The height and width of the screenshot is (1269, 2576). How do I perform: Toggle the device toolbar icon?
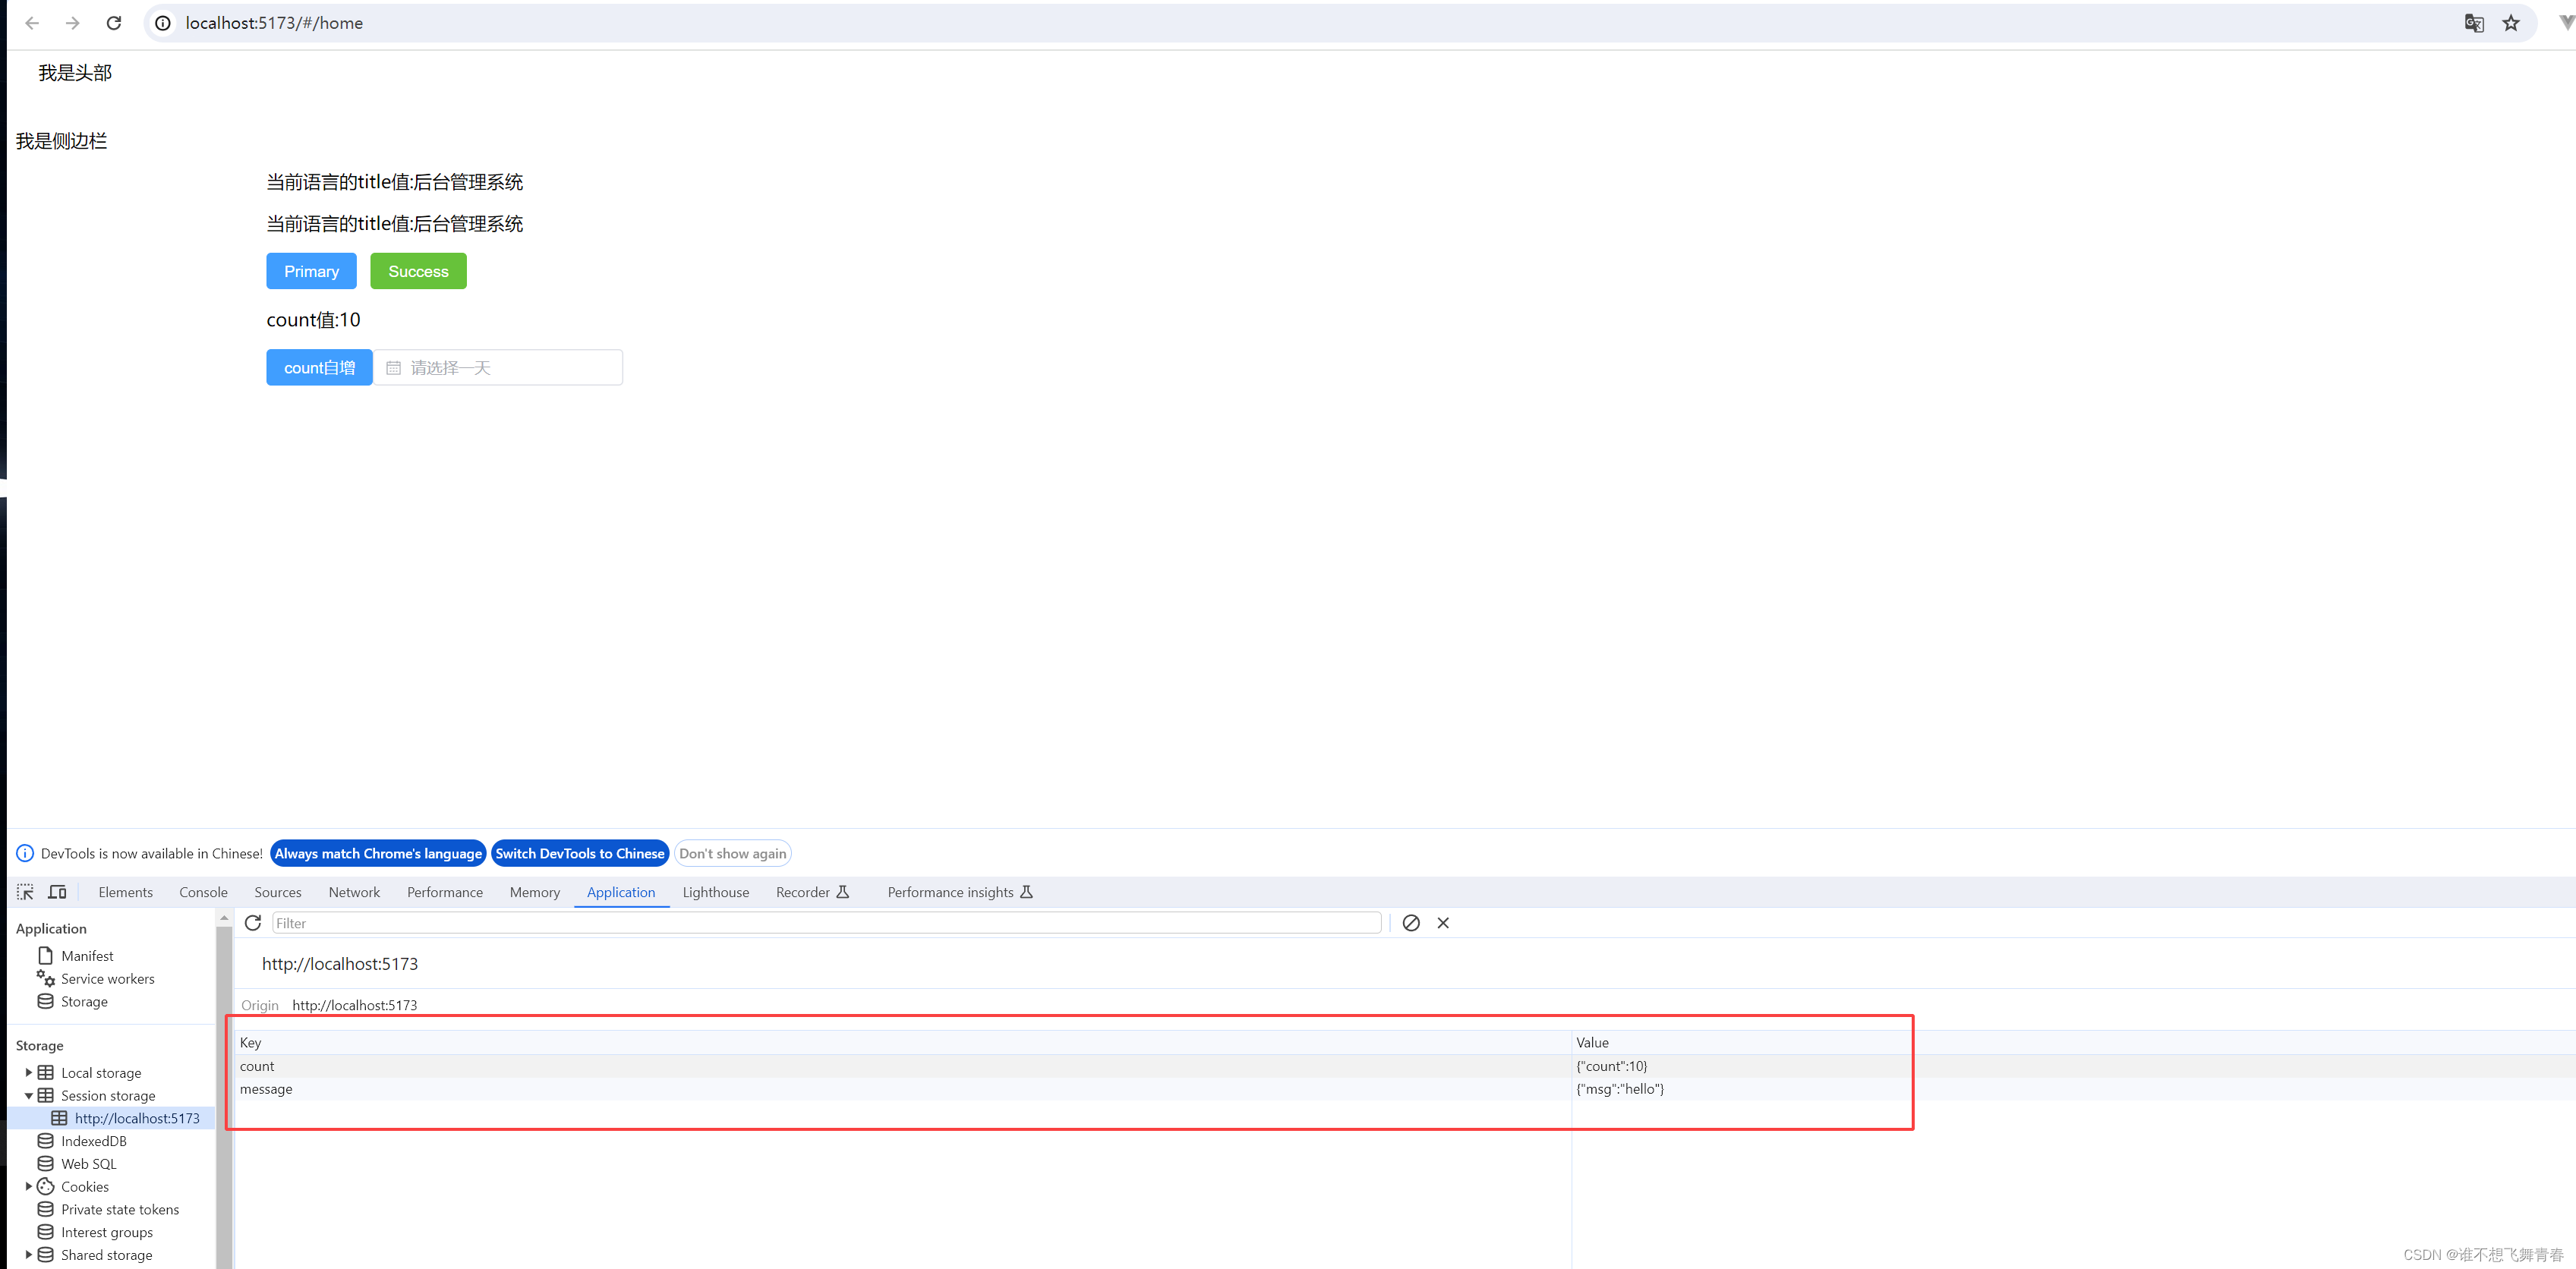[x=57, y=892]
